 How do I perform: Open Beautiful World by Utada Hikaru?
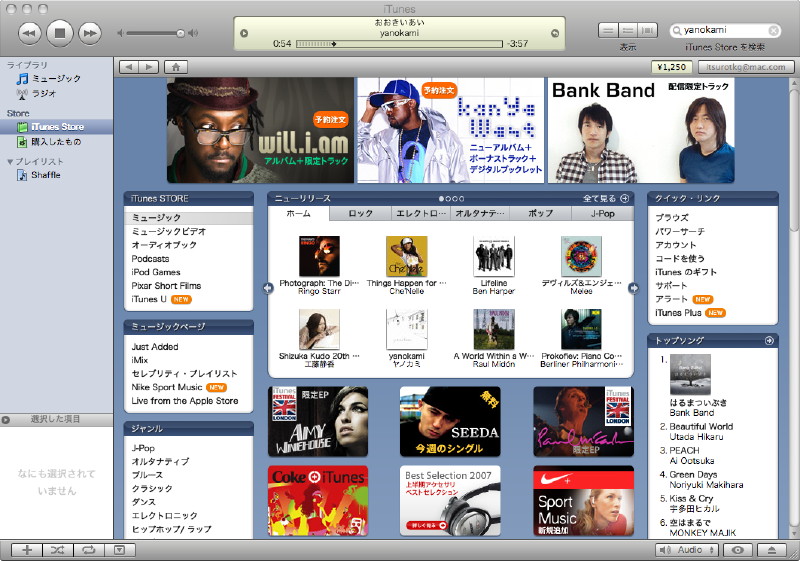point(701,431)
